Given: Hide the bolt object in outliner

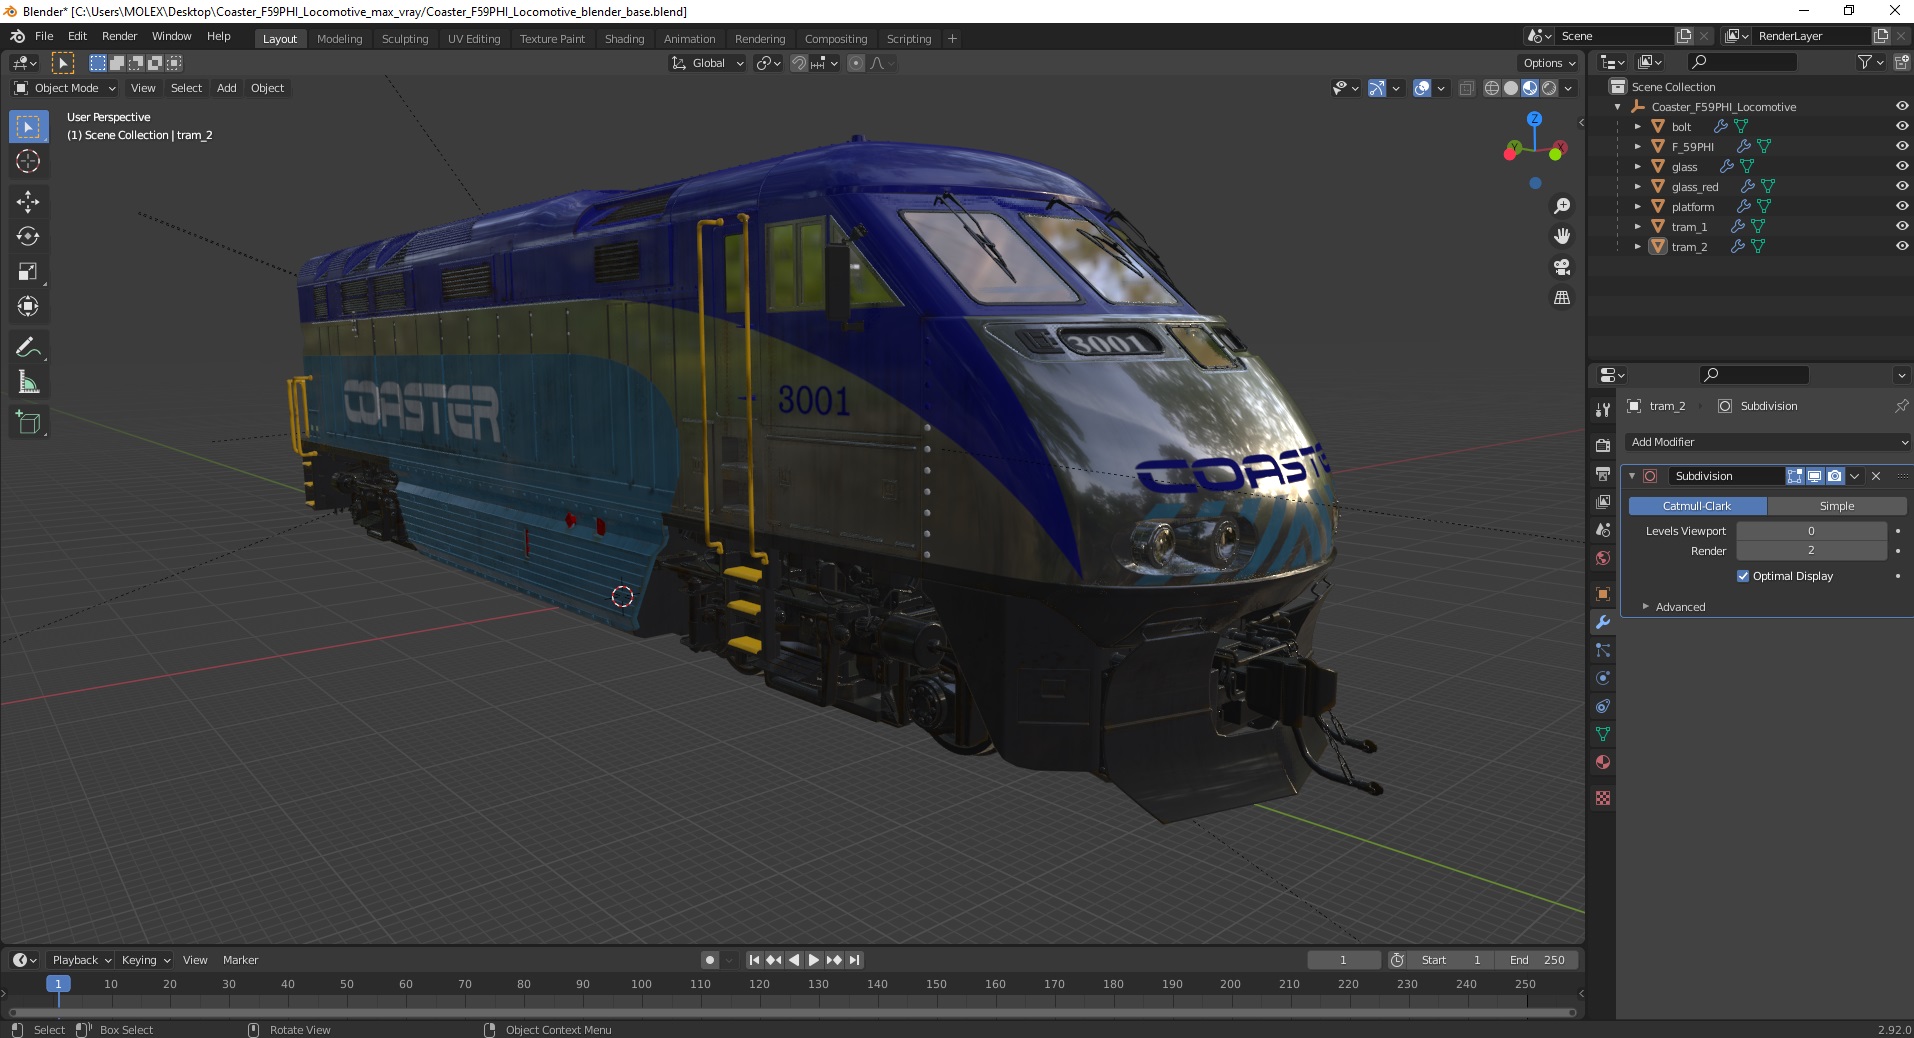Looking at the screenshot, I should pyautogui.click(x=1901, y=126).
